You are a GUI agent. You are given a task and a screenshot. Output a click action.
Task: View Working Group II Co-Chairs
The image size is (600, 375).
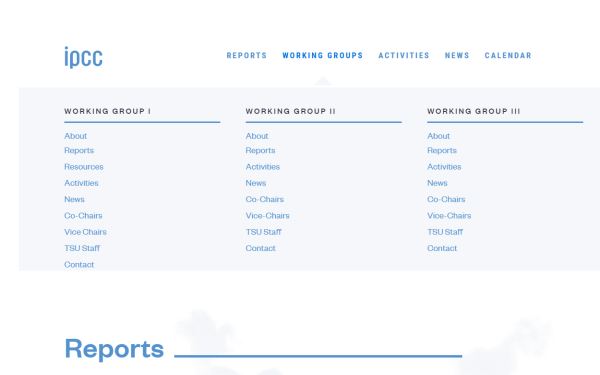(264, 199)
